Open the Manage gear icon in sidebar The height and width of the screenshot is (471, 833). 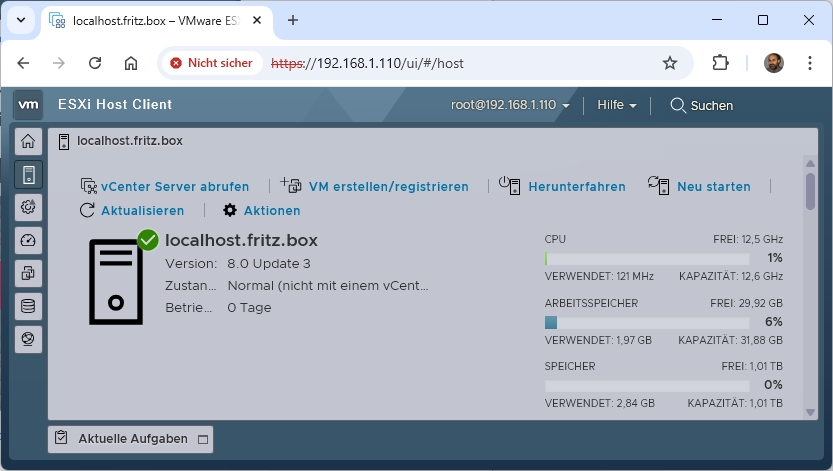[28, 207]
